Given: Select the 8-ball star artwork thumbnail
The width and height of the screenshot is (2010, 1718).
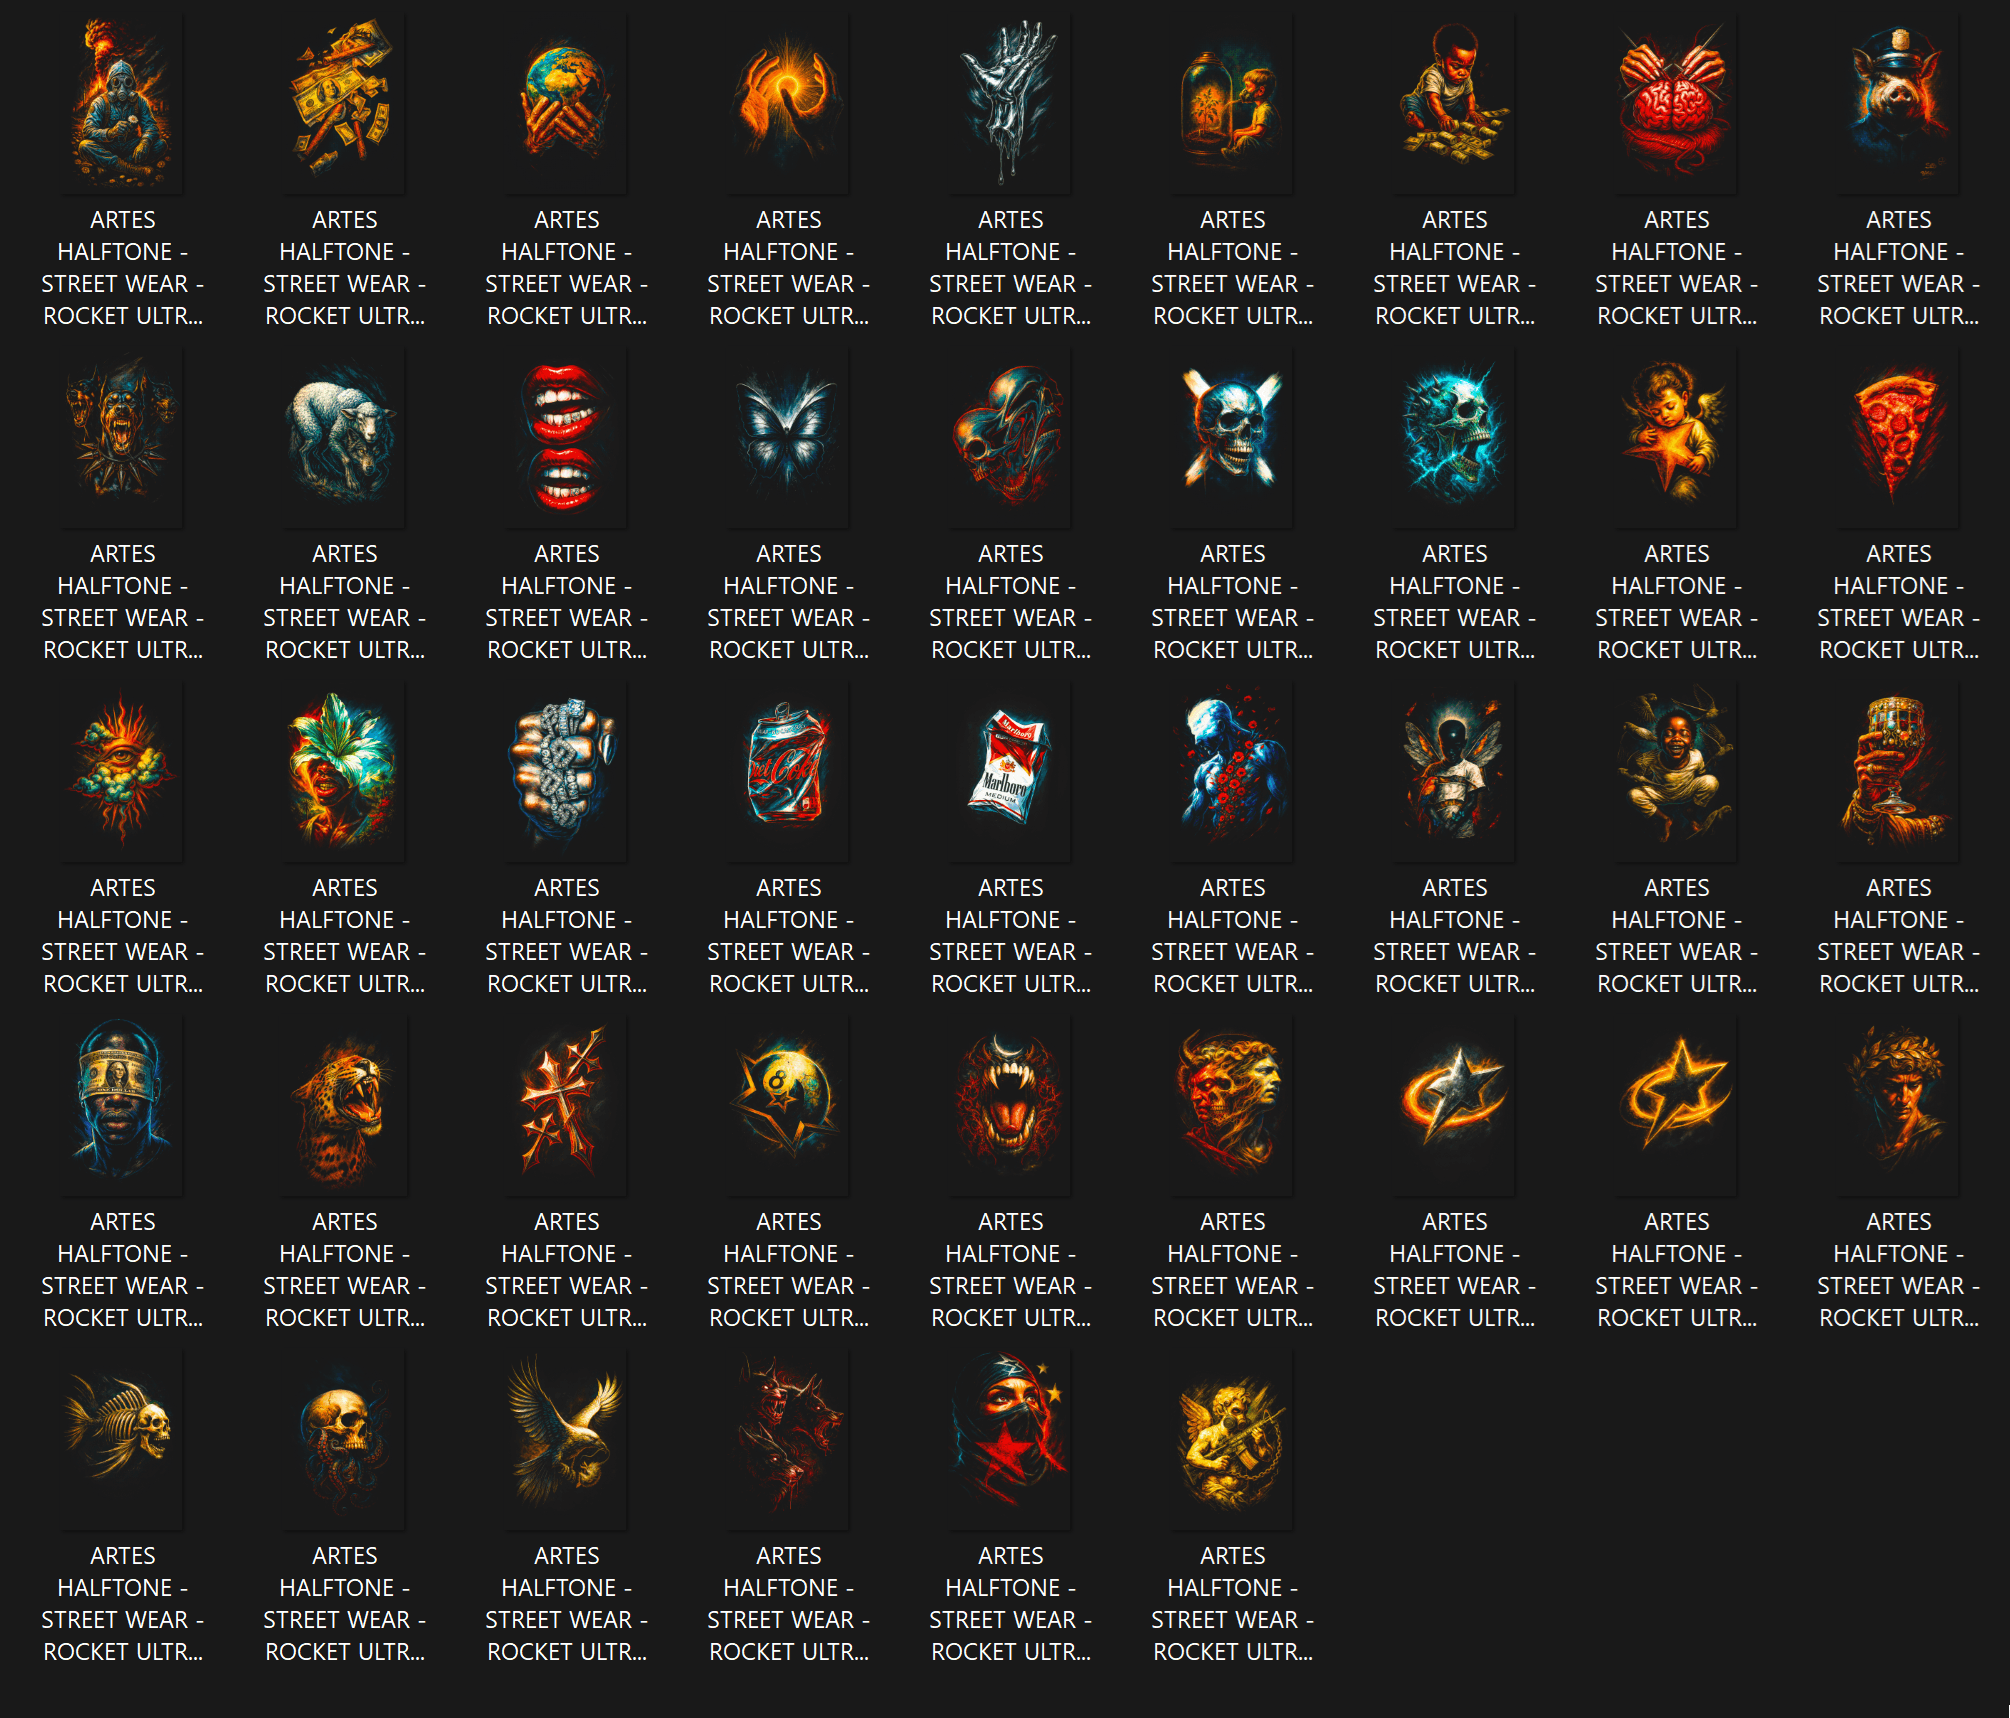Looking at the screenshot, I should point(788,1105).
